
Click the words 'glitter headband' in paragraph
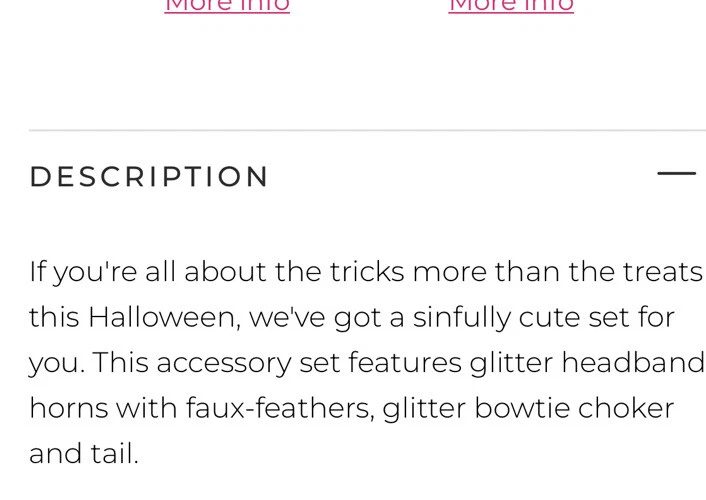tap(587, 363)
